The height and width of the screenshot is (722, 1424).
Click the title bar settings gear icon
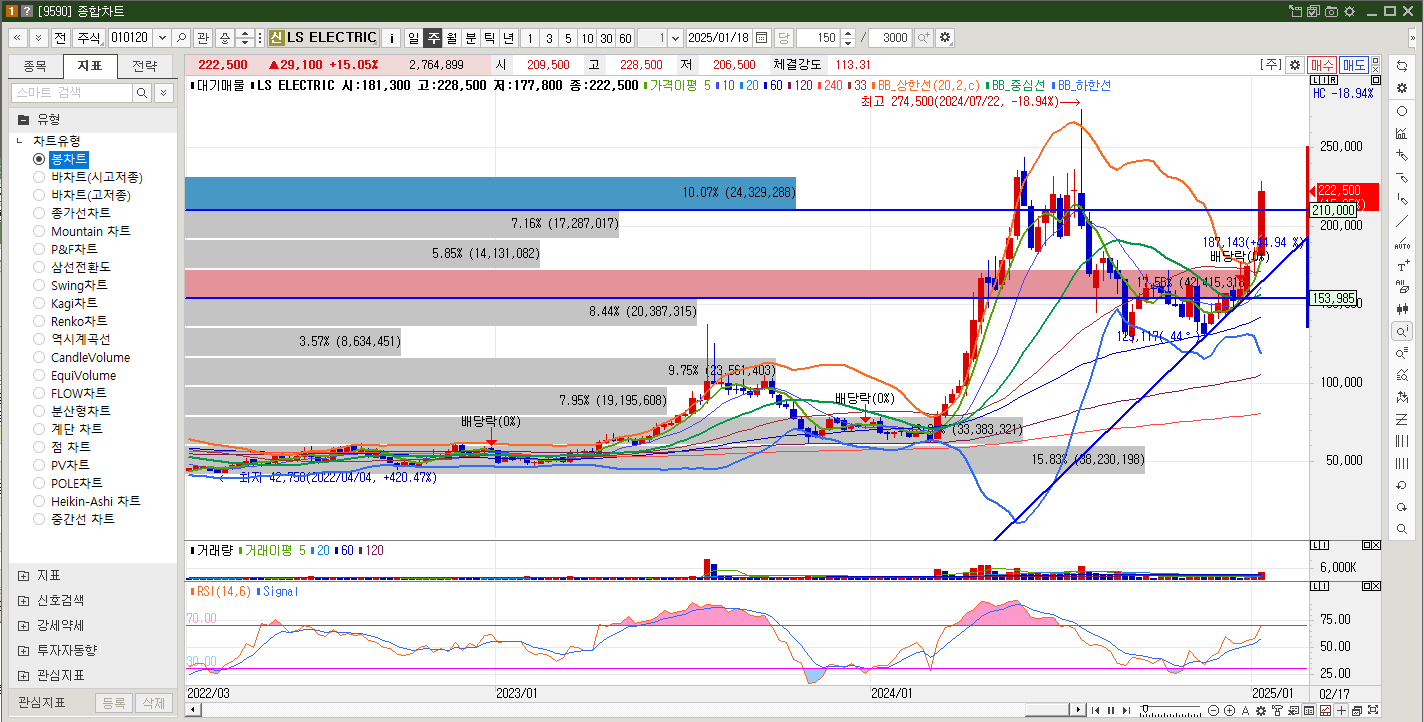1348,11
